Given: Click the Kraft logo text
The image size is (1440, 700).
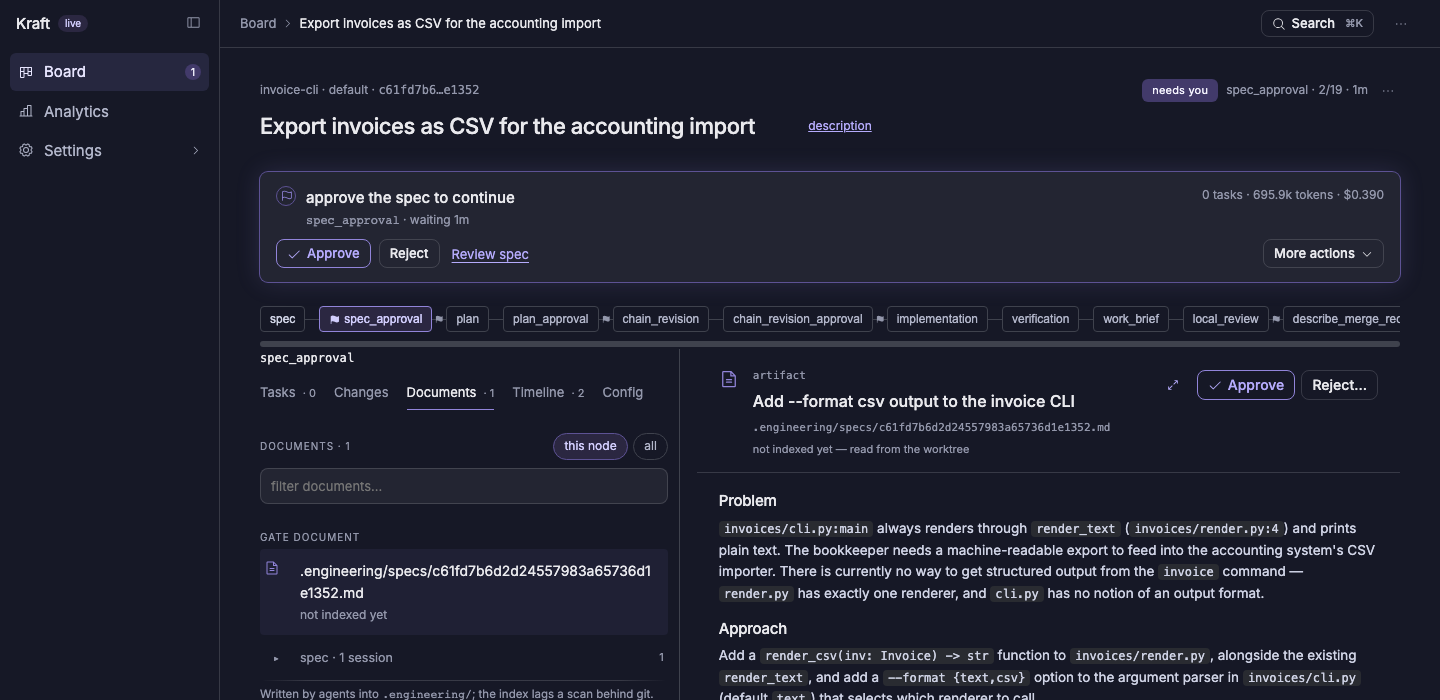Looking at the screenshot, I should 33,23.
